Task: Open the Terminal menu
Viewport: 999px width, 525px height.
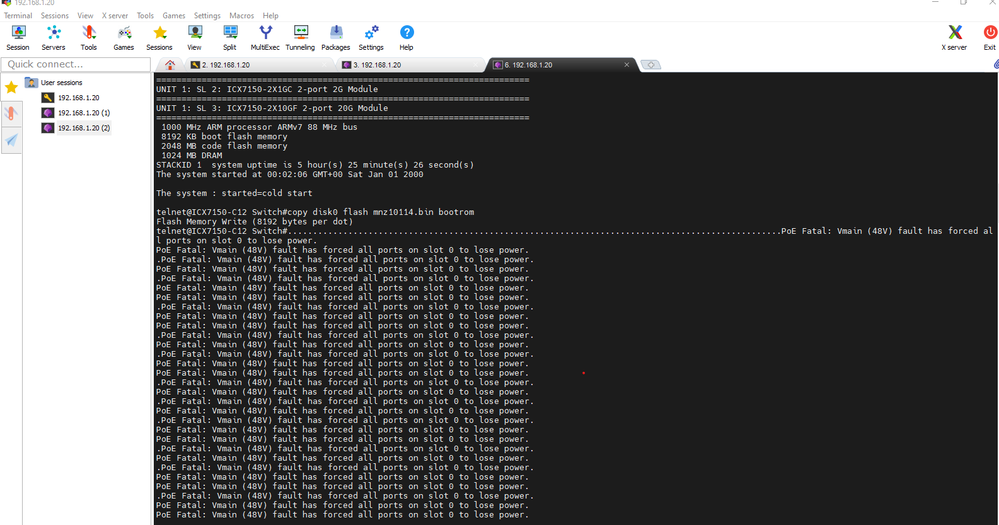Action: [x=18, y=16]
